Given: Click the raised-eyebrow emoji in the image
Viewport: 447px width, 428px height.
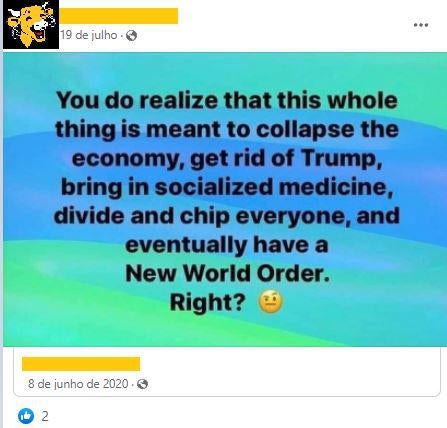Looking at the screenshot, I should tap(271, 302).
